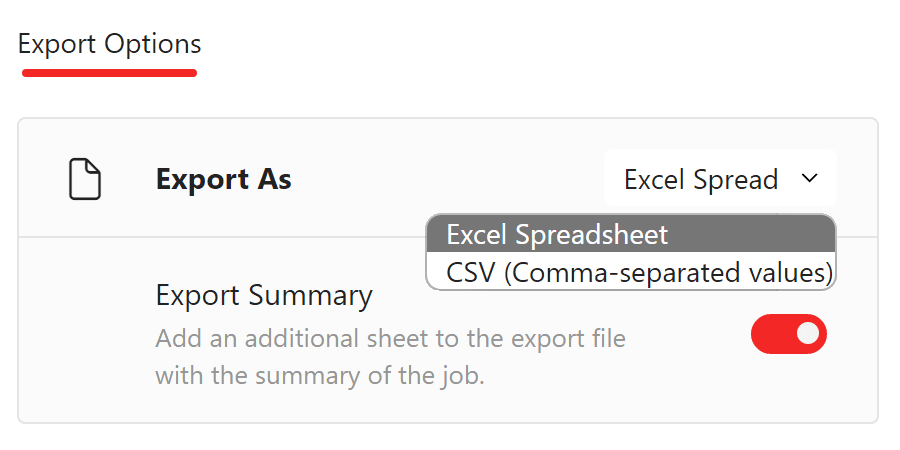The width and height of the screenshot is (900, 450).
Task: Select CSV (Comma-separated values) option
Action: pyautogui.click(x=631, y=272)
